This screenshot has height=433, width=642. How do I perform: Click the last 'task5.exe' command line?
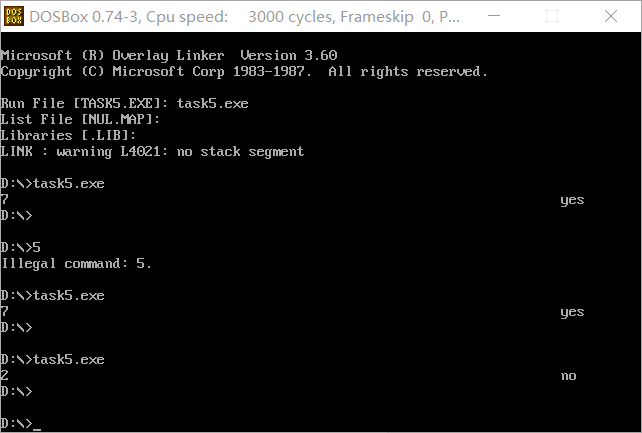(52, 360)
